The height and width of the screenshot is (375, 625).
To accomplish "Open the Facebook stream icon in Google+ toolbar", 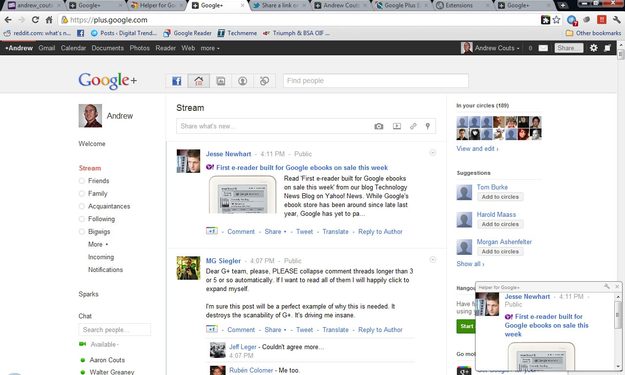I will (x=177, y=81).
